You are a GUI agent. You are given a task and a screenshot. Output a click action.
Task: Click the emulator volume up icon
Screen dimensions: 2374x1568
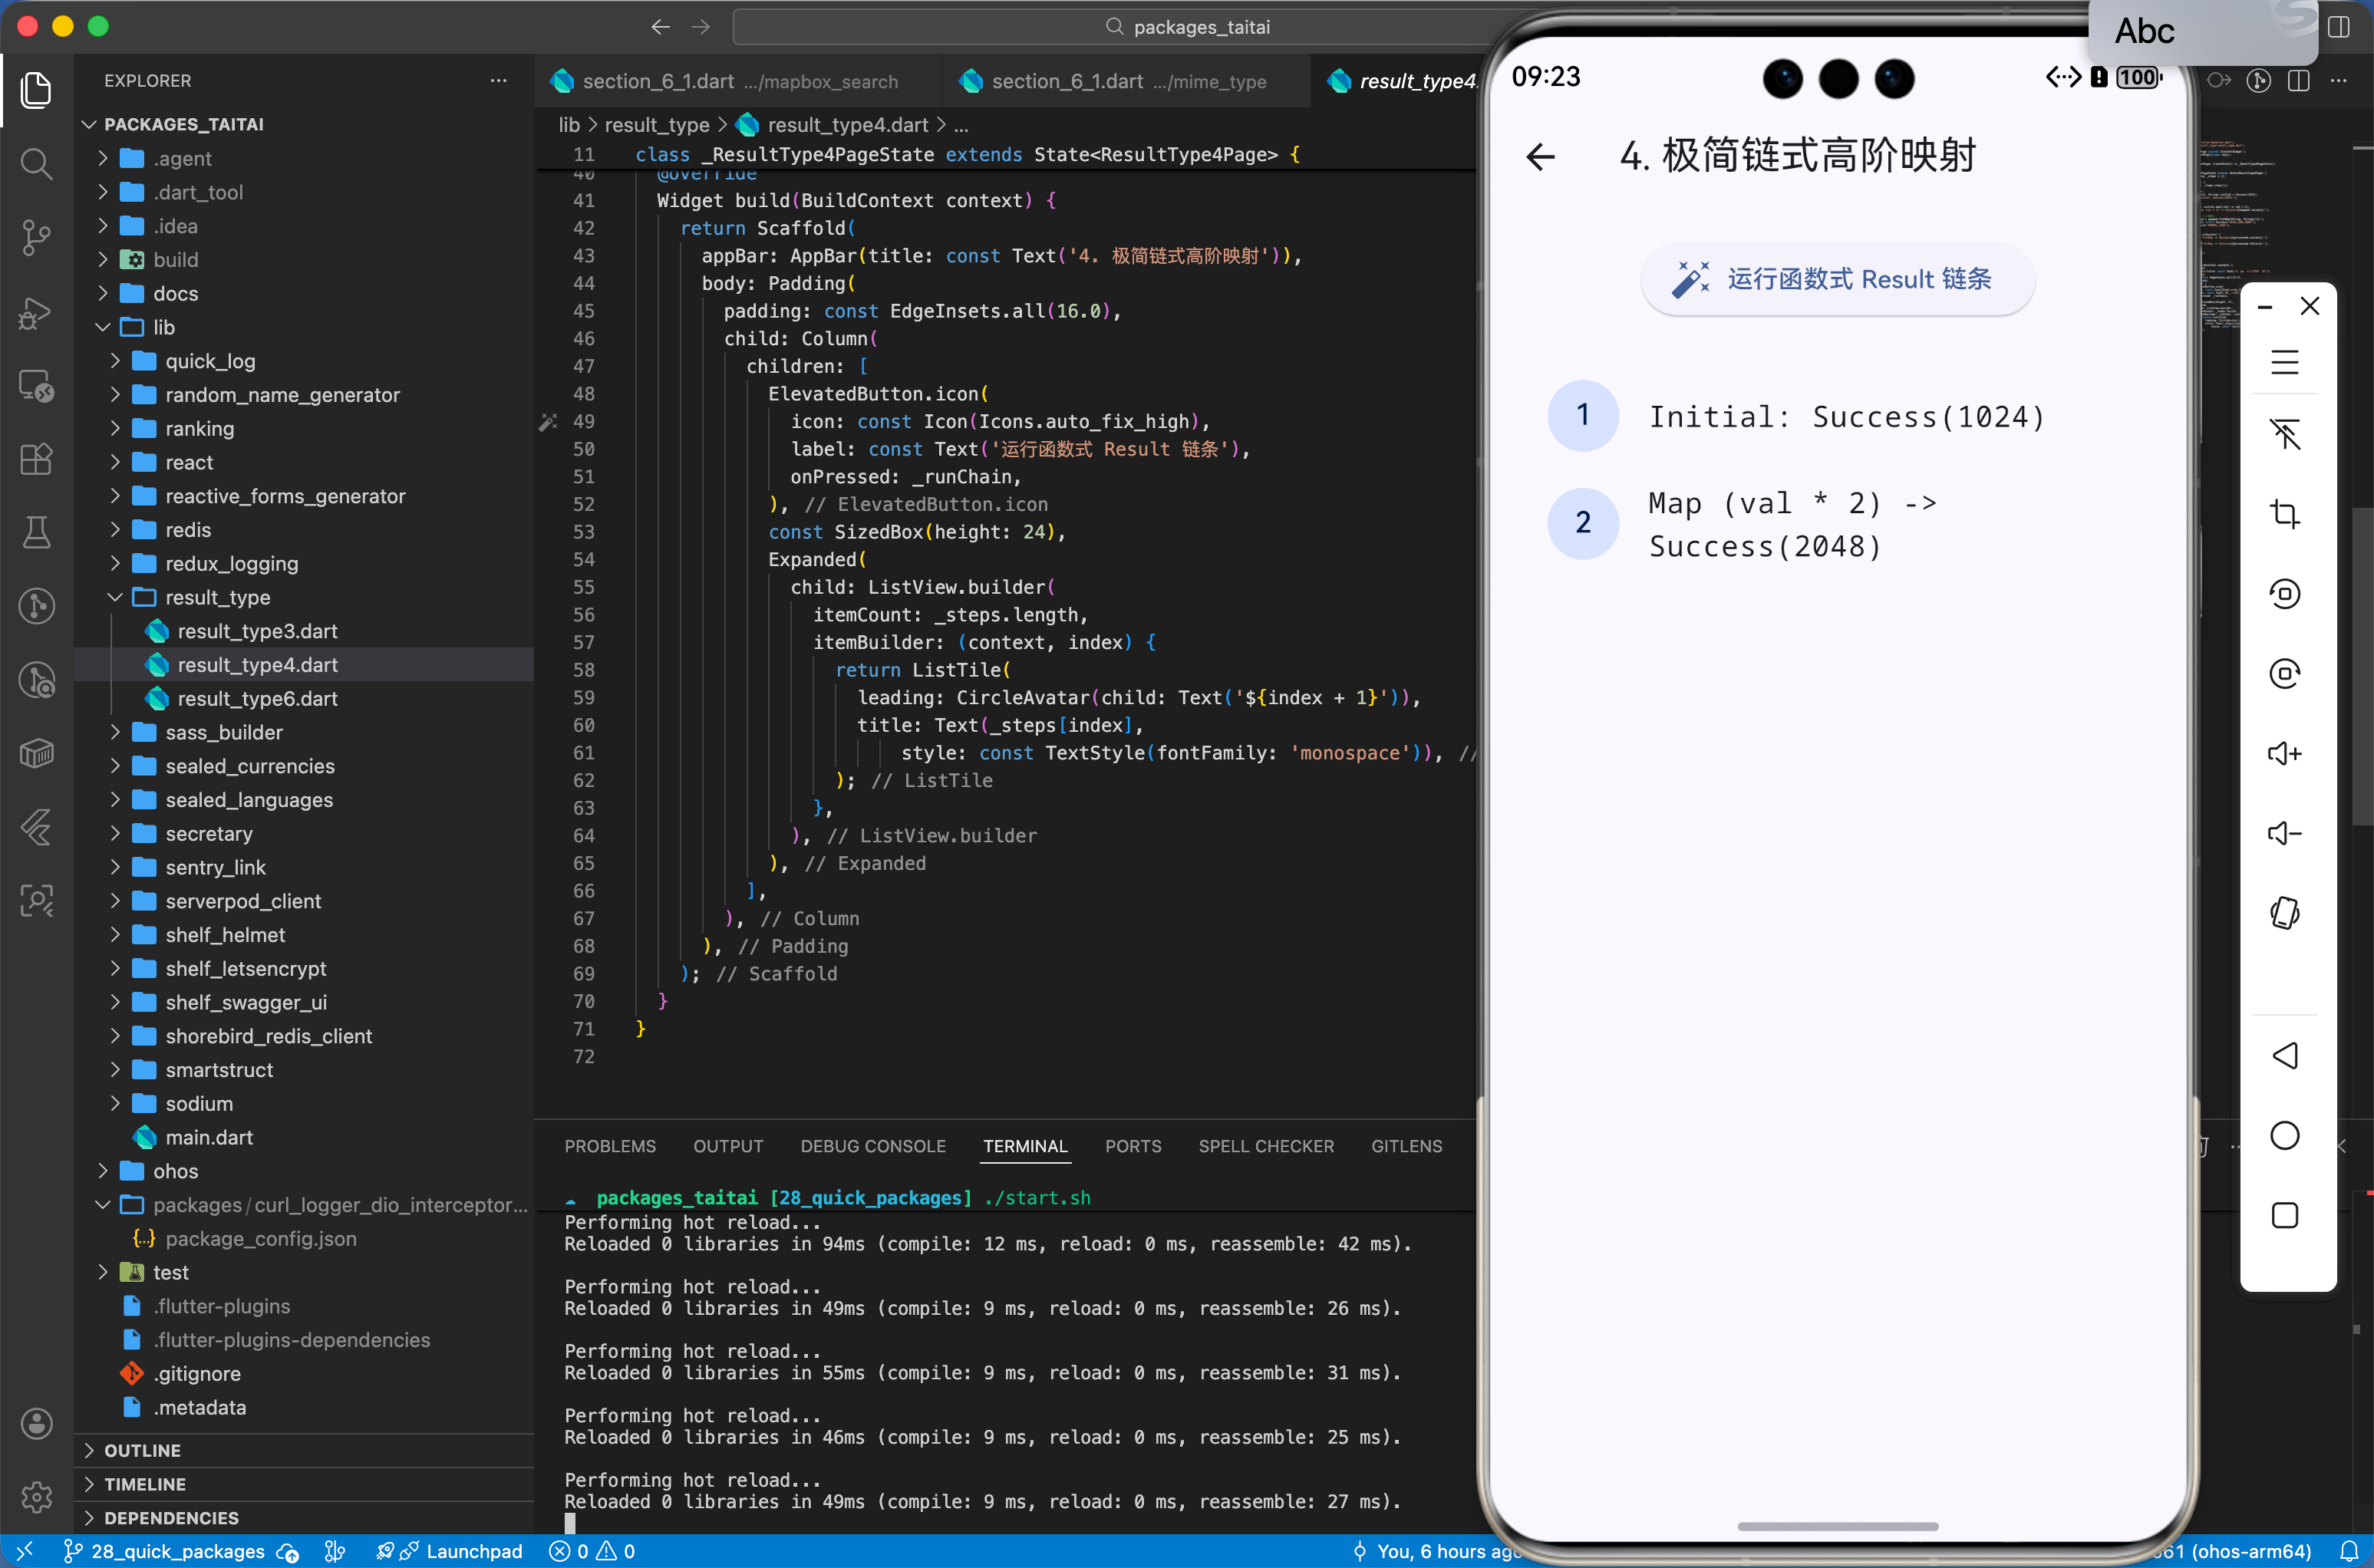(x=2284, y=753)
